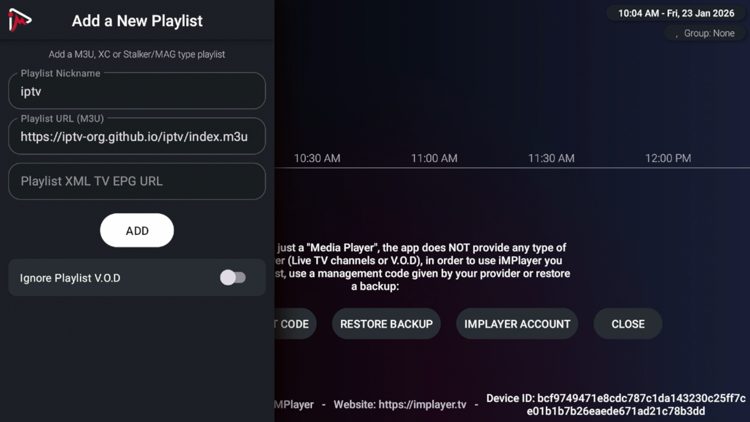The height and width of the screenshot is (422, 750).
Task: Focus the Playlist URL (M3U) field
Action: [137, 136]
